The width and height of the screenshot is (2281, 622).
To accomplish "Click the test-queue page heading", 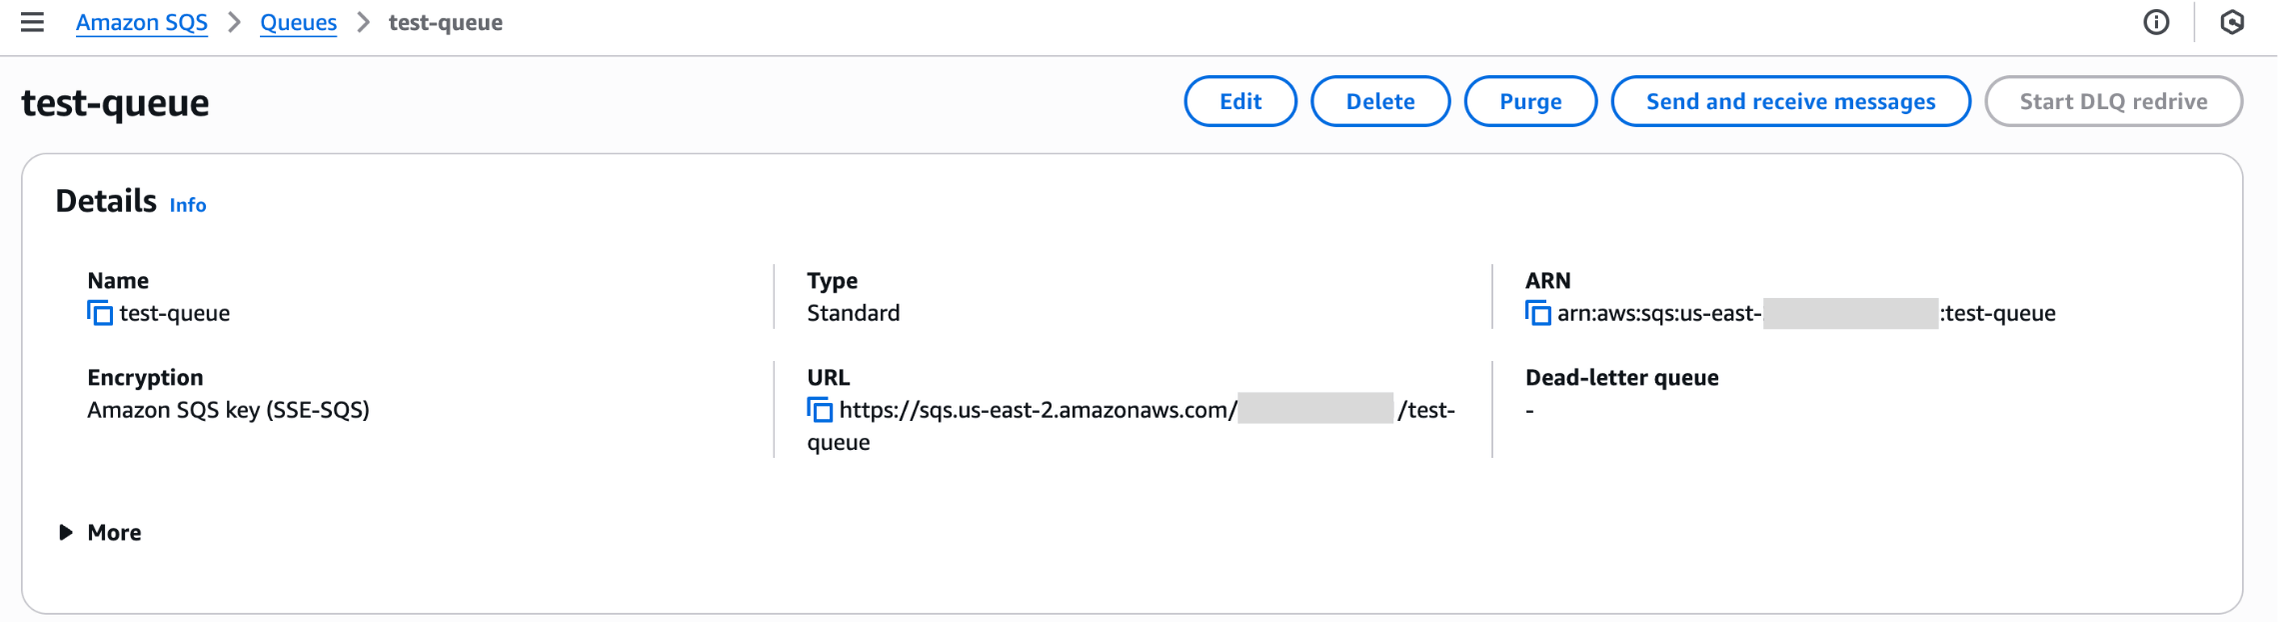I will click(x=115, y=103).
